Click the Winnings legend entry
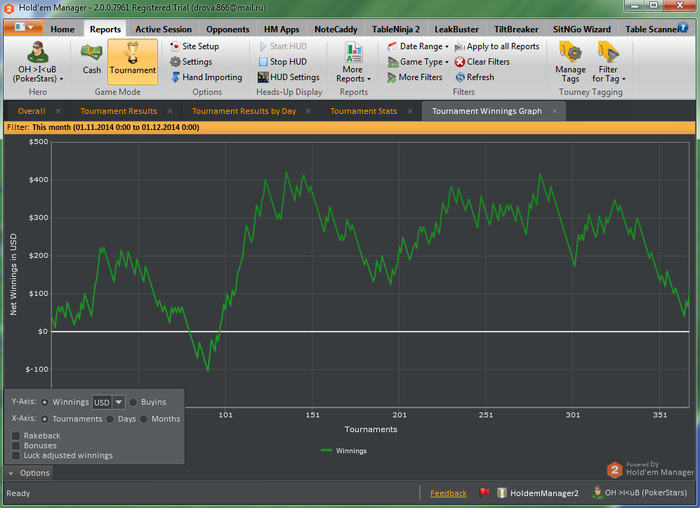The image size is (700, 508). (344, 451)
